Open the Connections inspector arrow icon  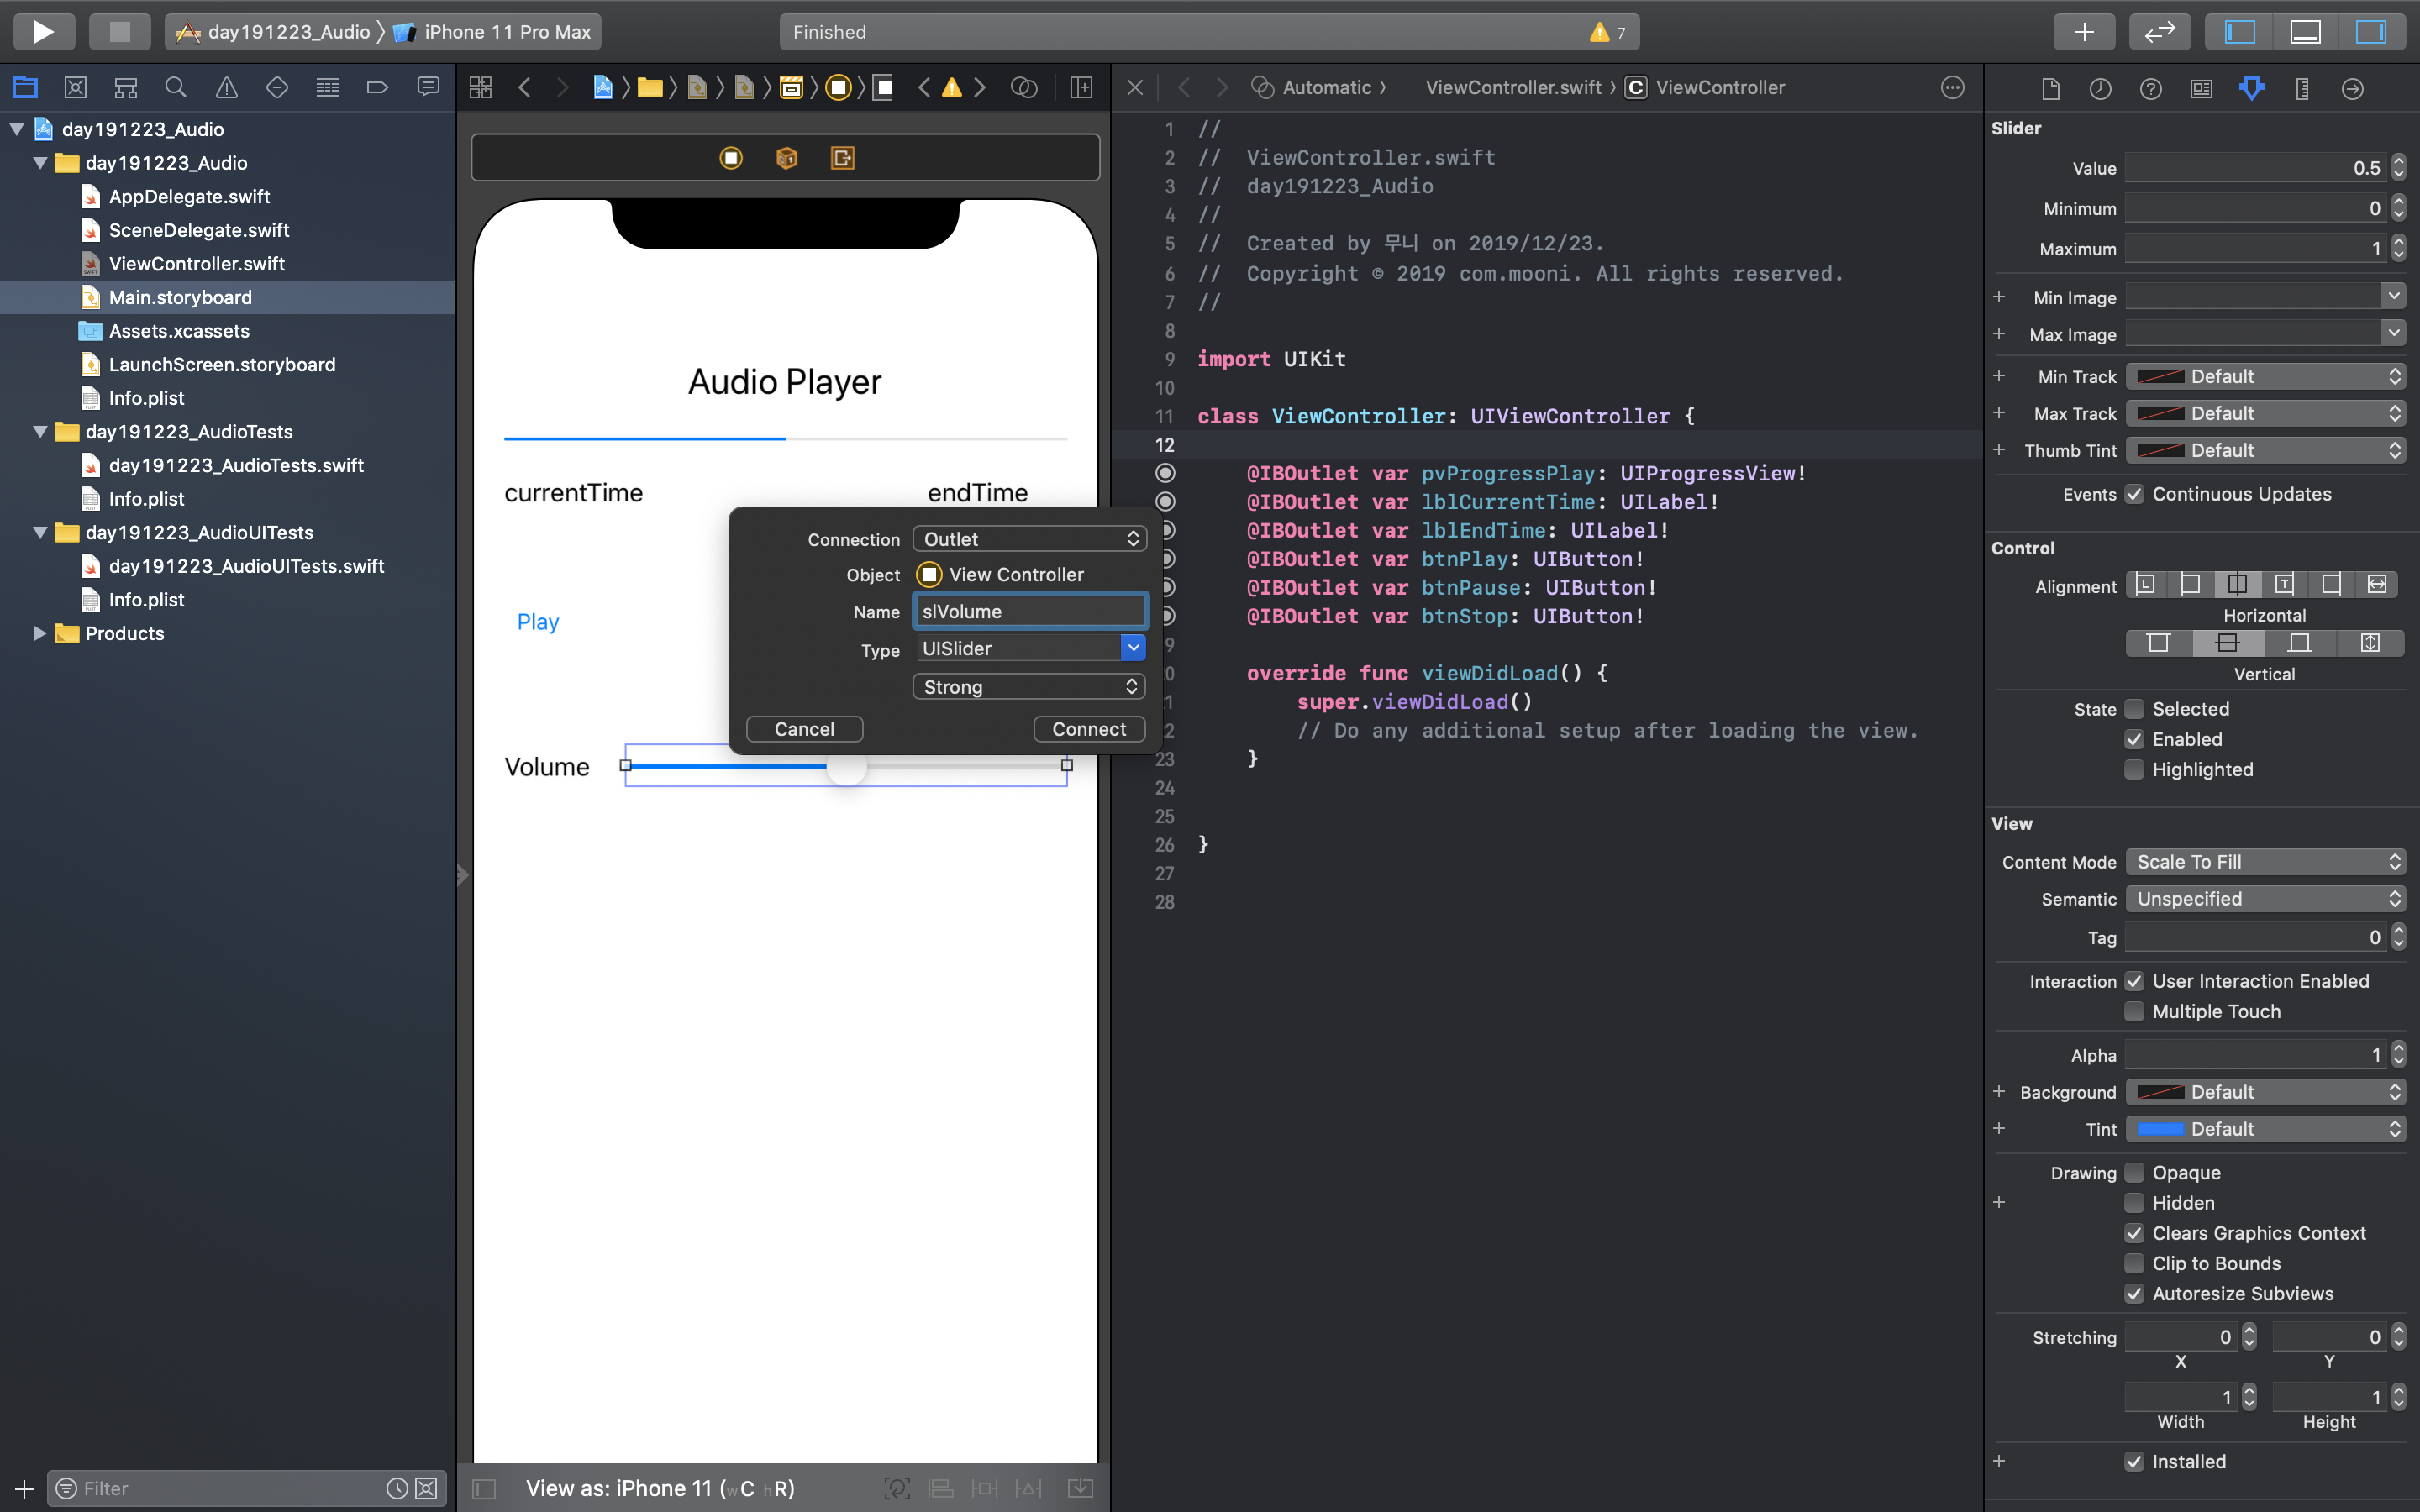[2352, 88]
